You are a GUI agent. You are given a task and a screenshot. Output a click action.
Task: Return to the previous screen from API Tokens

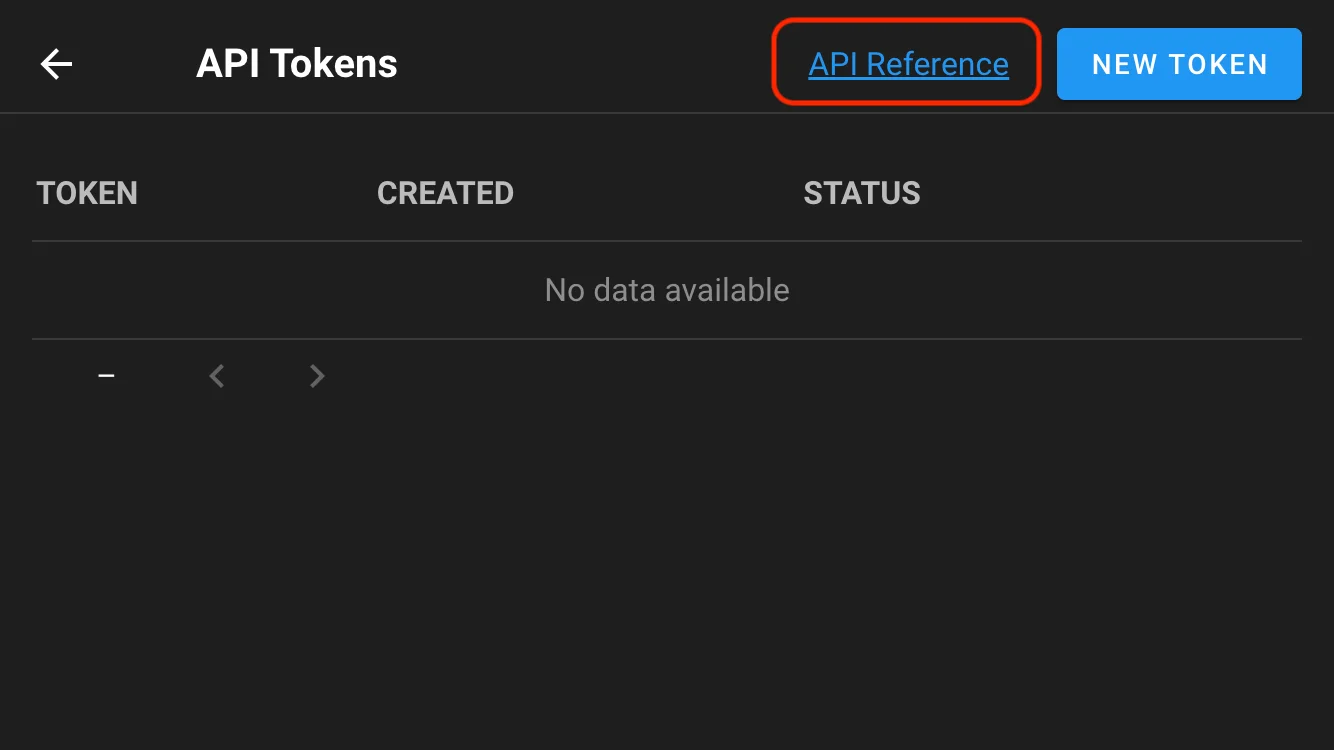(x=56, y=64)
